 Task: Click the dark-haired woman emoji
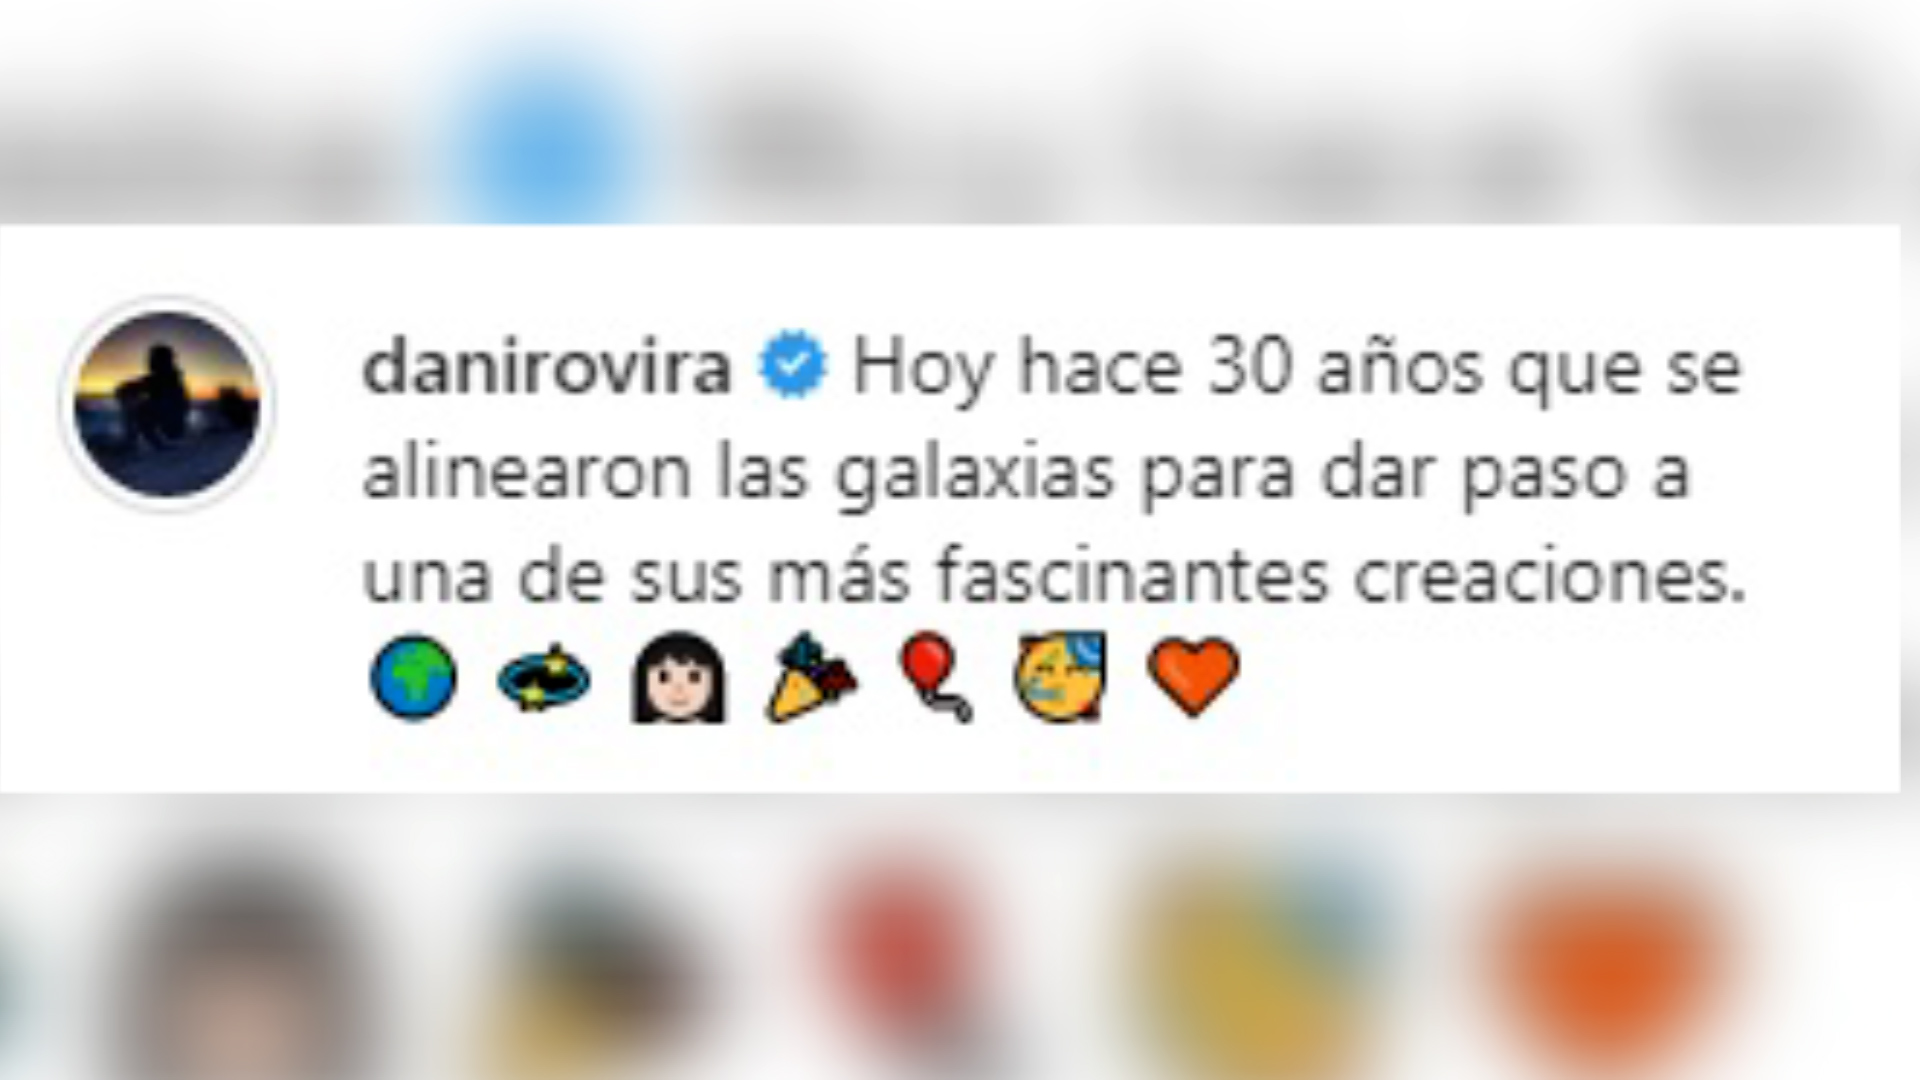678,678
